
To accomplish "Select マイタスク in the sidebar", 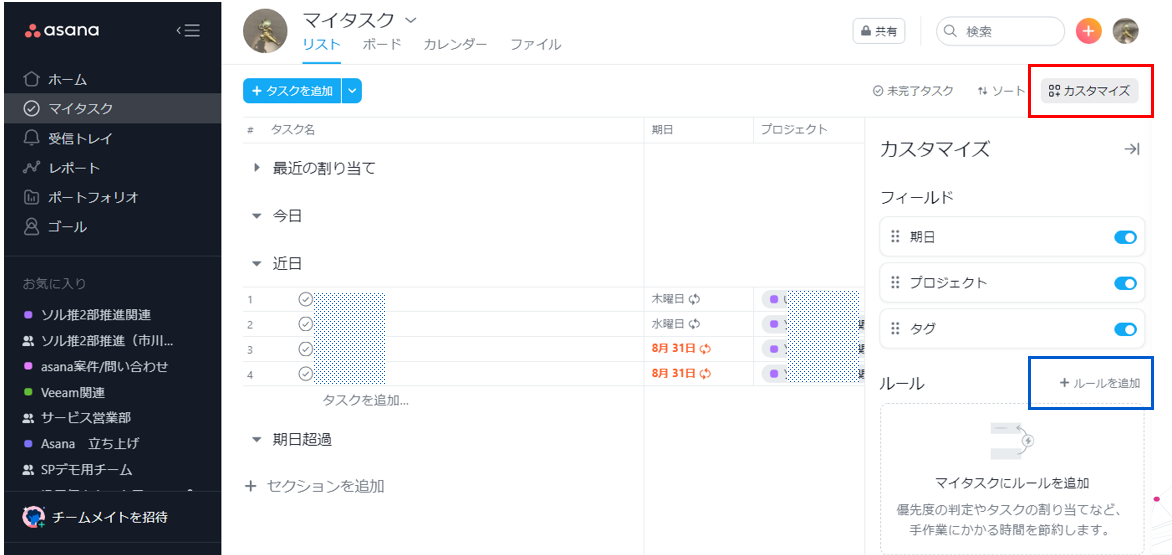I will (112, 108).
